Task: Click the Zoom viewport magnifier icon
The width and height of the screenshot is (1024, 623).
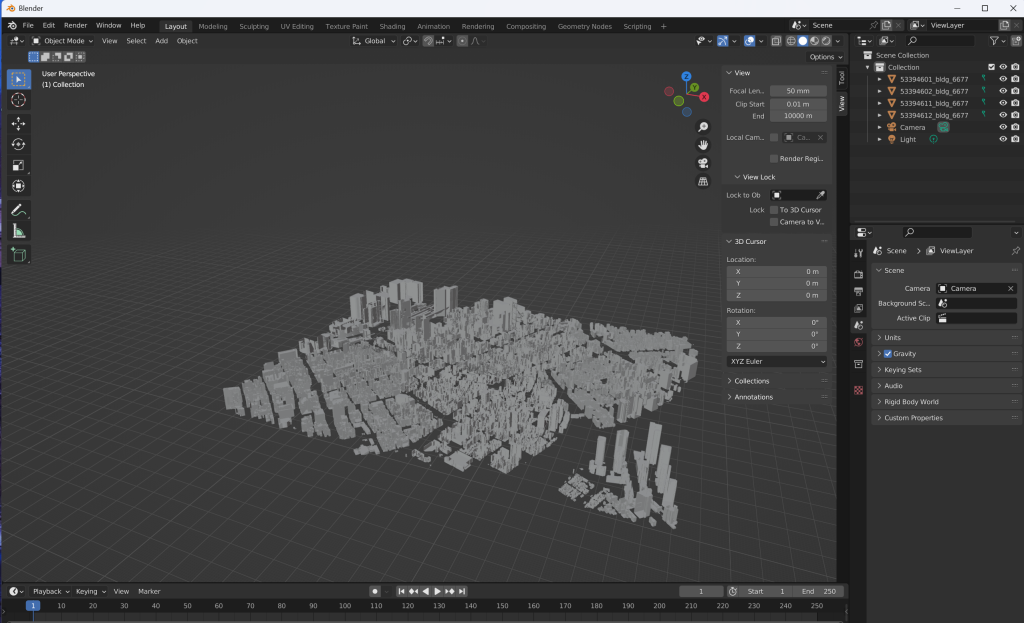Action: pyautogui.click(x=703, y=127)
